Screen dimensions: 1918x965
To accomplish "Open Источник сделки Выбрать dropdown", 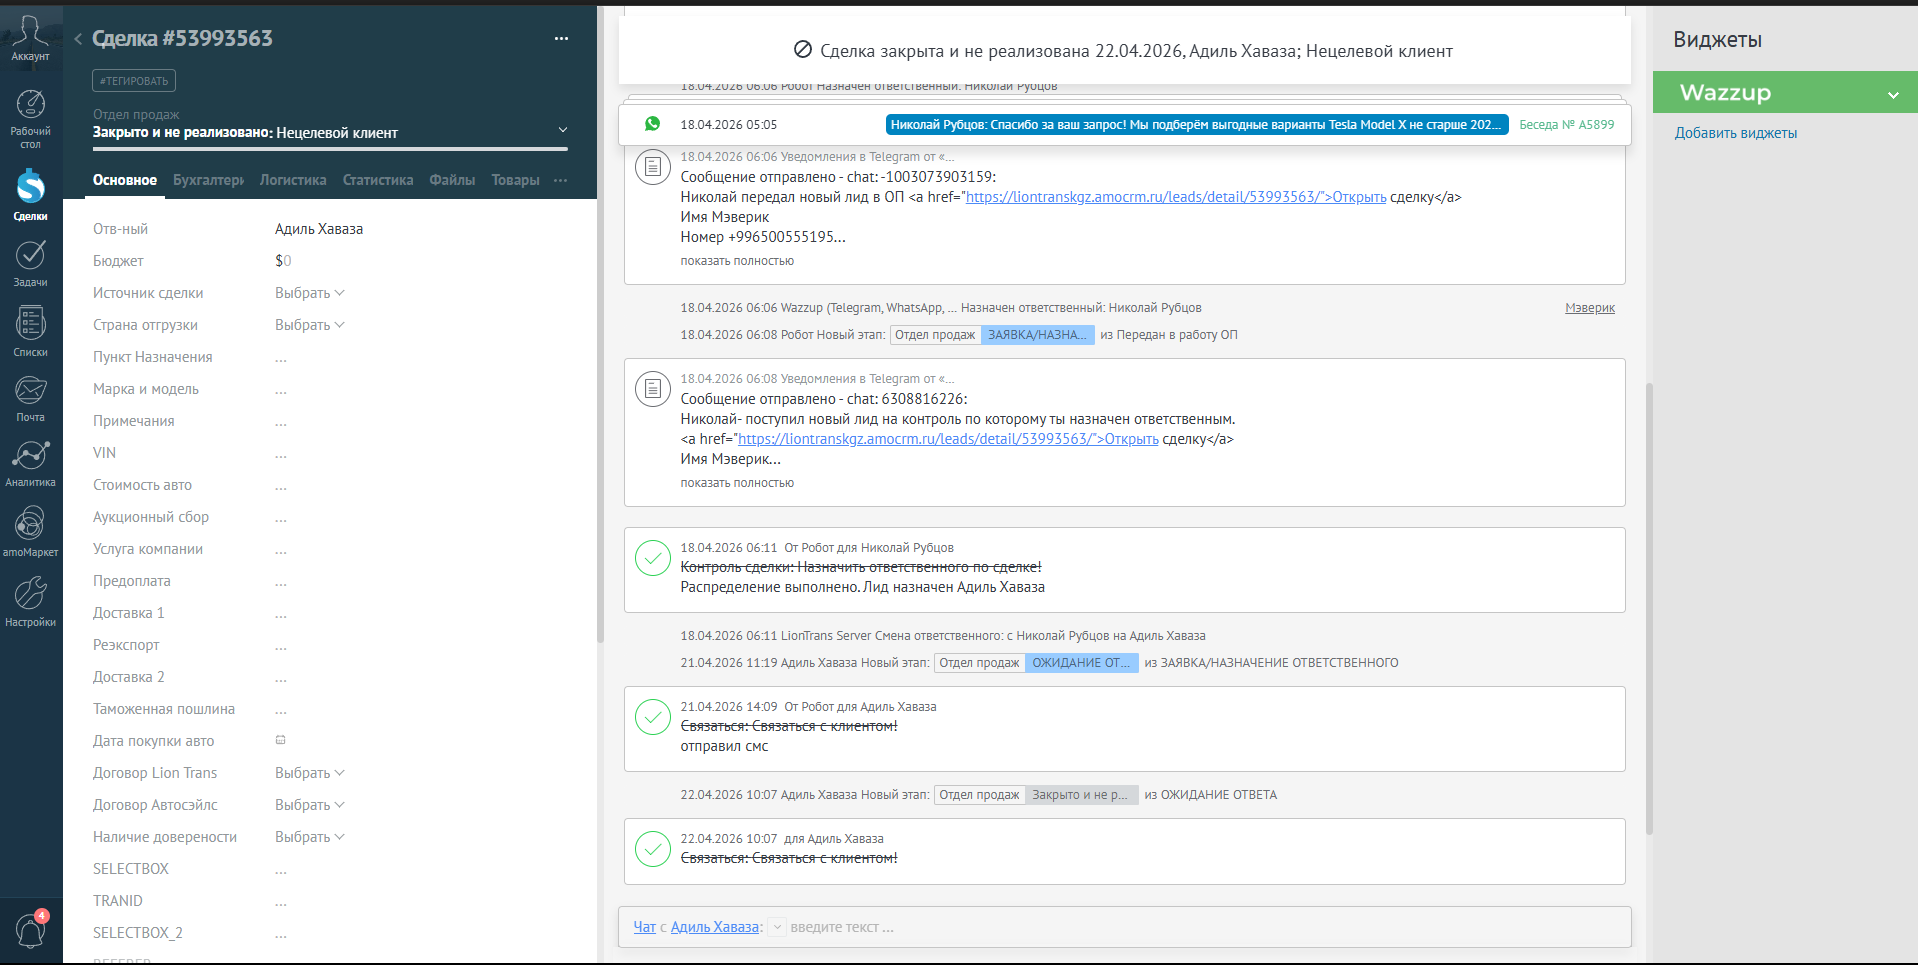I will 310,293.
